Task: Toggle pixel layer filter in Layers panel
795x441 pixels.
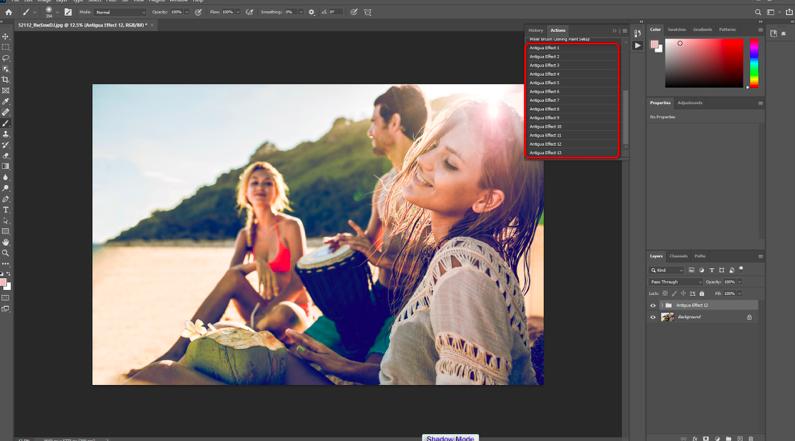Action: click(691, 270)
